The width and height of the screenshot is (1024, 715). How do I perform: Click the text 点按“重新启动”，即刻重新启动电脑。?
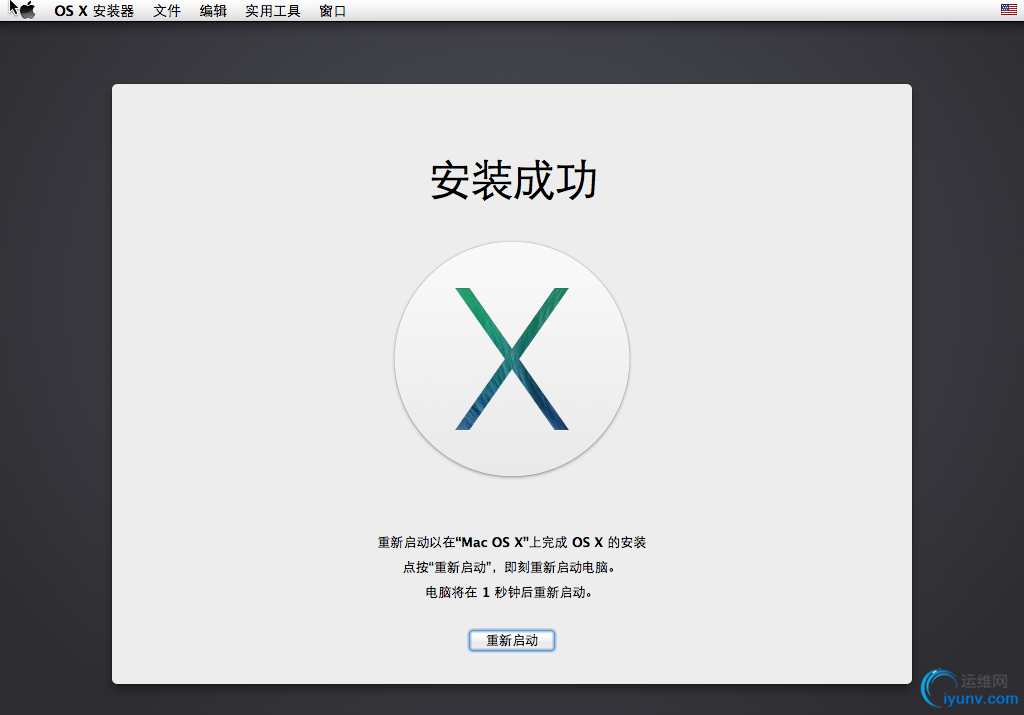click(509, 567)
